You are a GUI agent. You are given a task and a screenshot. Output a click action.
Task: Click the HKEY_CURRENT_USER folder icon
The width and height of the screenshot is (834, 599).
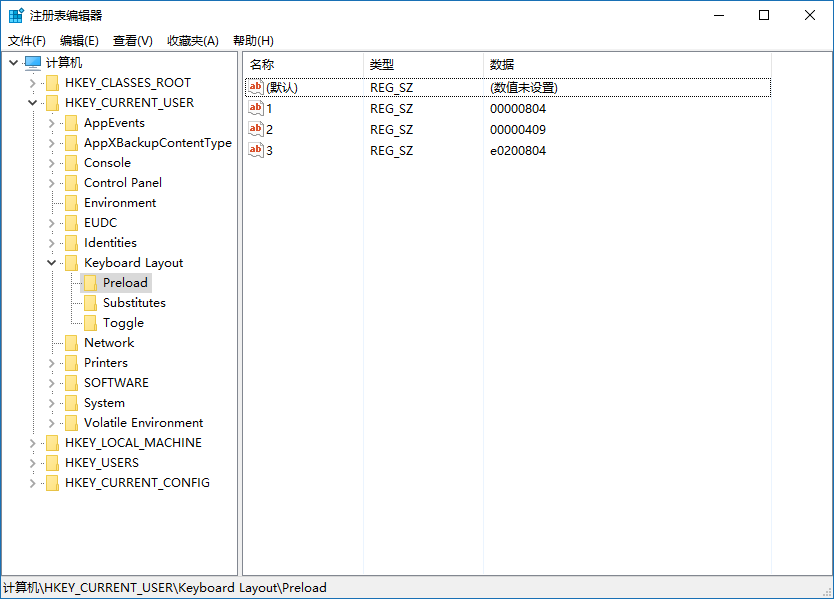point(53,103)
